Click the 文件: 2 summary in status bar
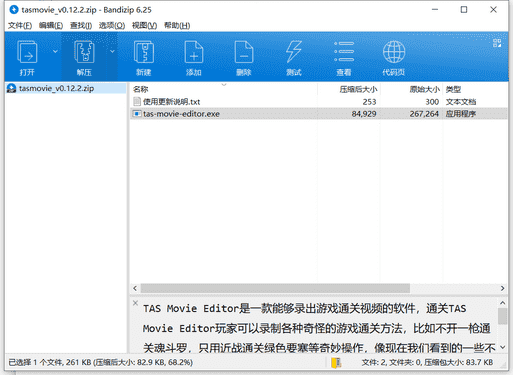513x375 pixels. tap(427, 362)
